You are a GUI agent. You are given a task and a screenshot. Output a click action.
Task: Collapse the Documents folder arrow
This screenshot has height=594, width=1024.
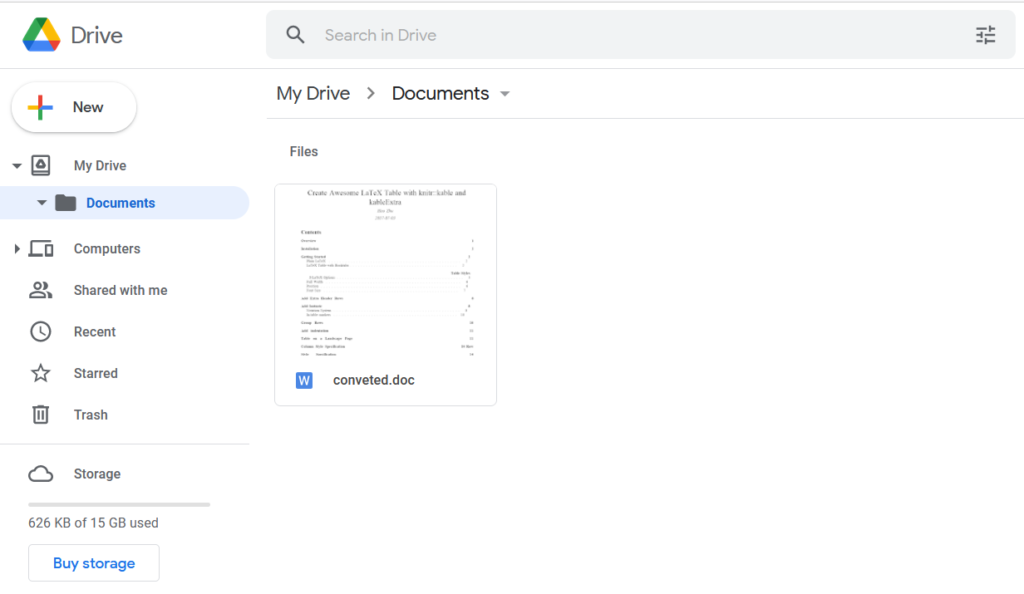tap(42, 203)
